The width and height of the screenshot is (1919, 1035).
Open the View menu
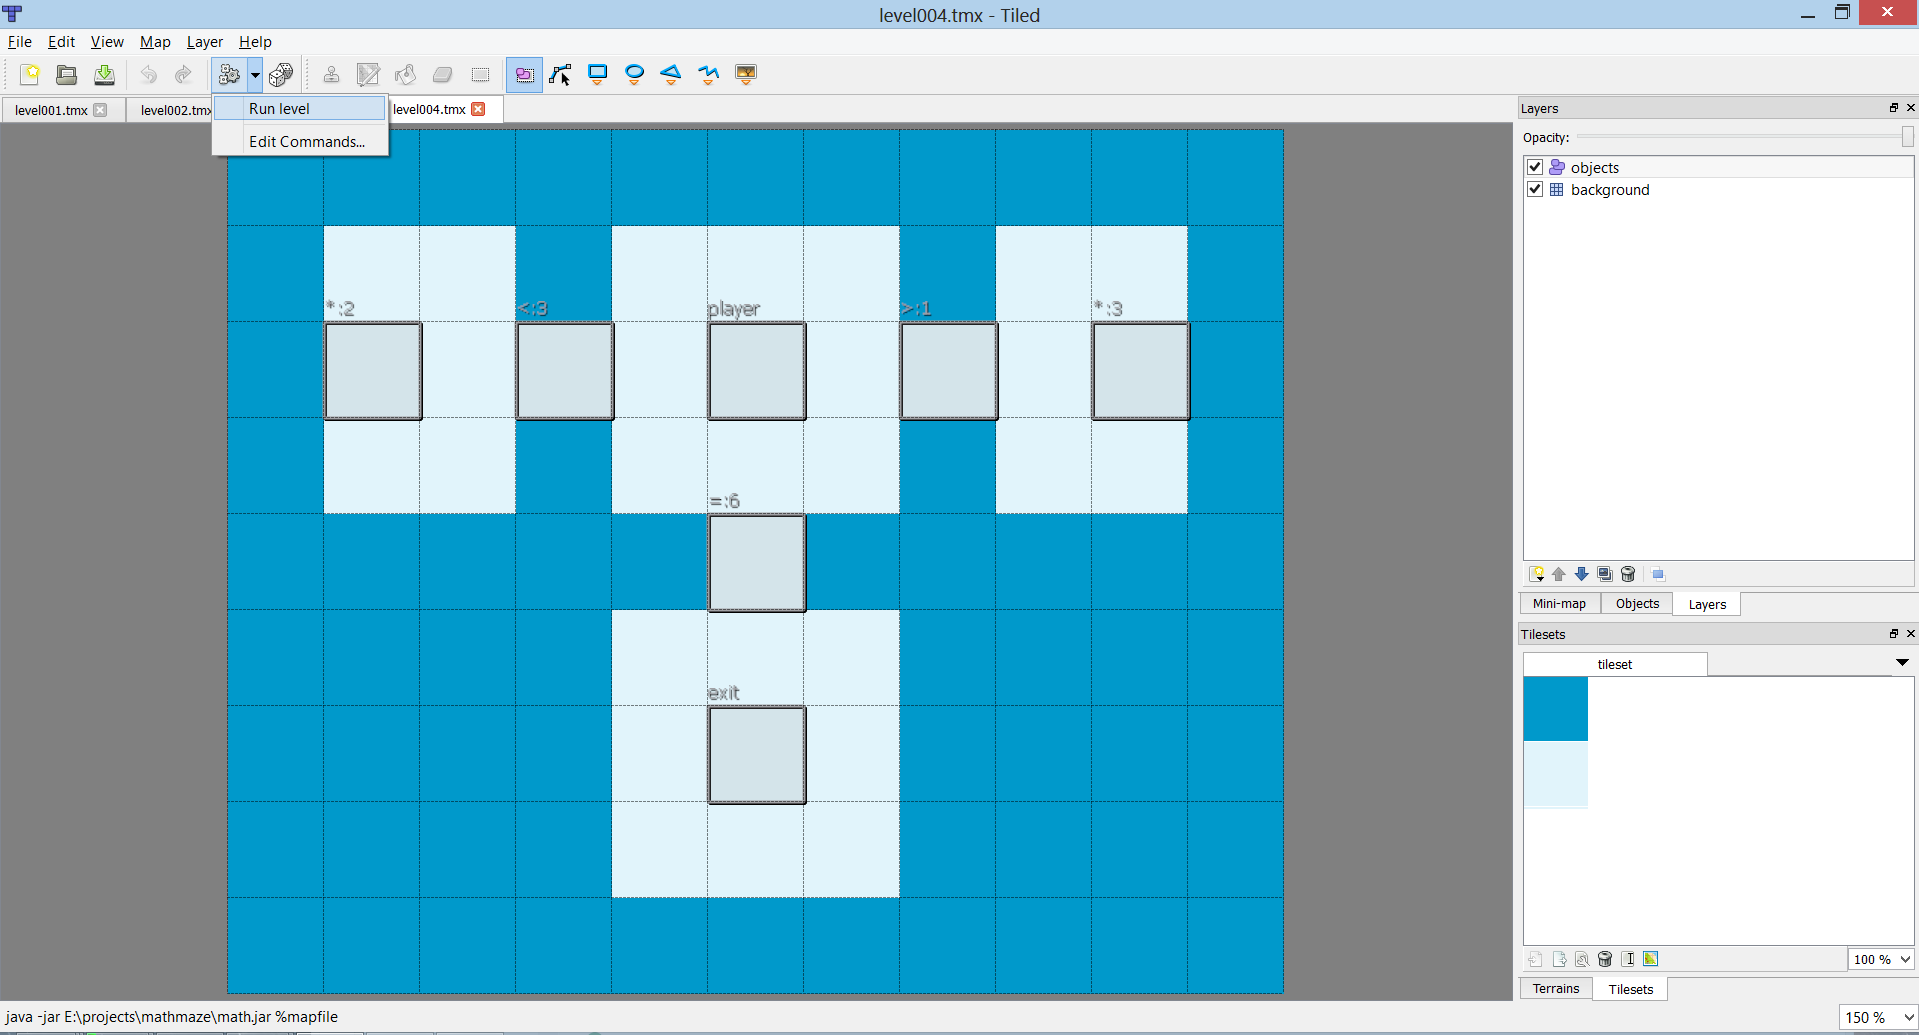tap(107, 42)
